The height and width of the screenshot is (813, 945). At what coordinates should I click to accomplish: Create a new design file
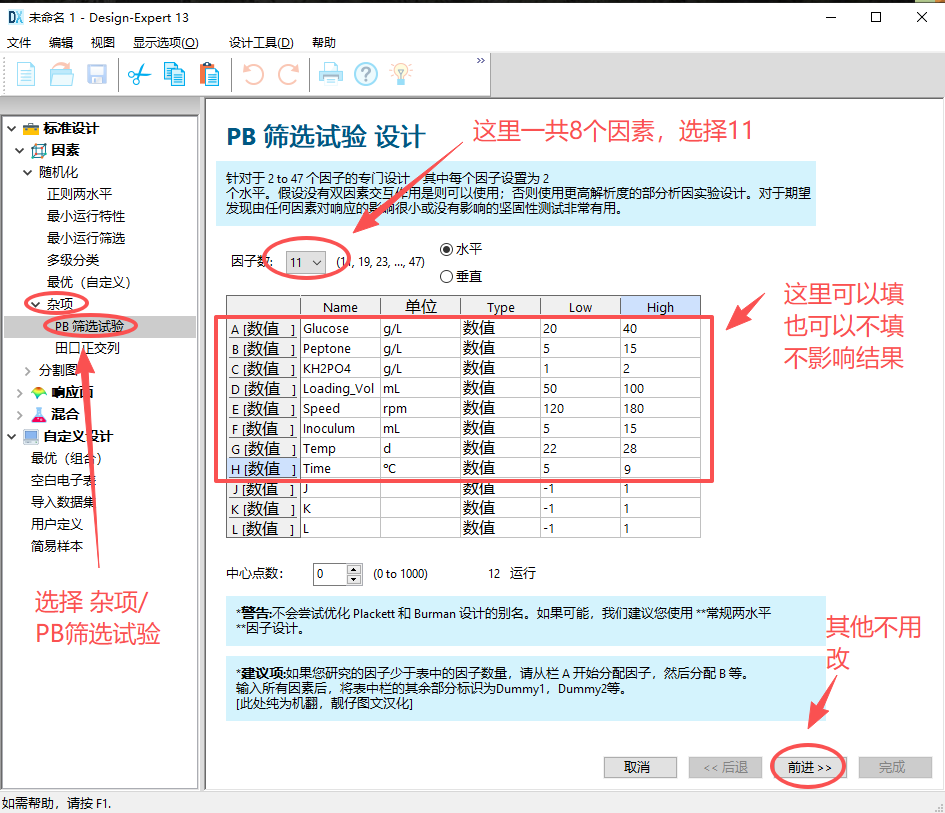point(26,74)
